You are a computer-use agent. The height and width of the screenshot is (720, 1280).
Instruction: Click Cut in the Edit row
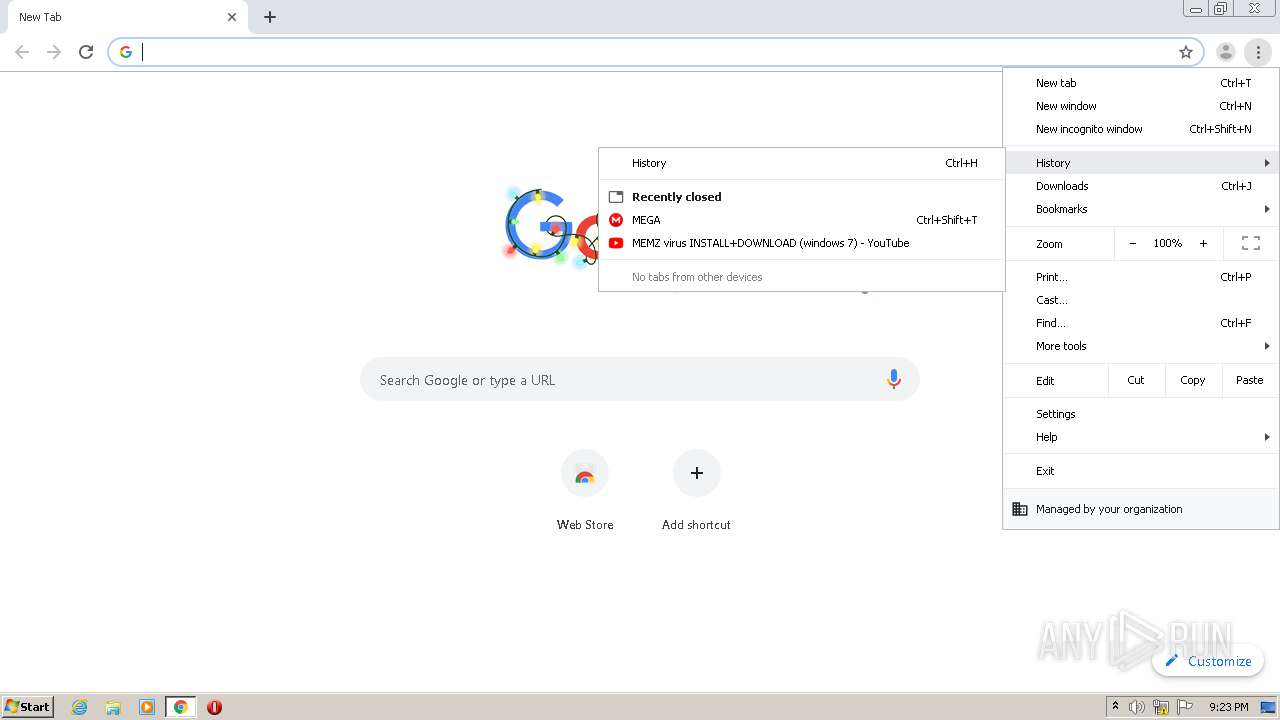(1136, 380)
